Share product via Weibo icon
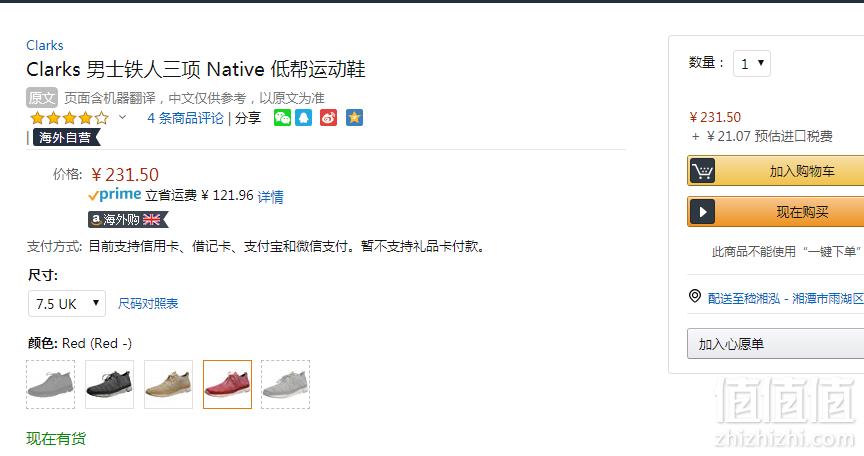864x456 pixels. click(x=328, y=118)
